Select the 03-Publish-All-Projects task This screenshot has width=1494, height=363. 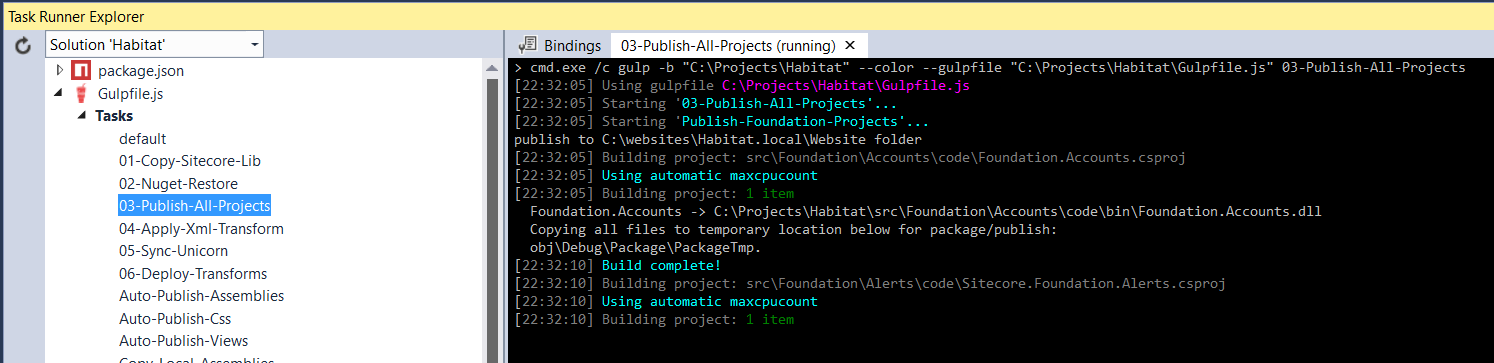point(194,206)
